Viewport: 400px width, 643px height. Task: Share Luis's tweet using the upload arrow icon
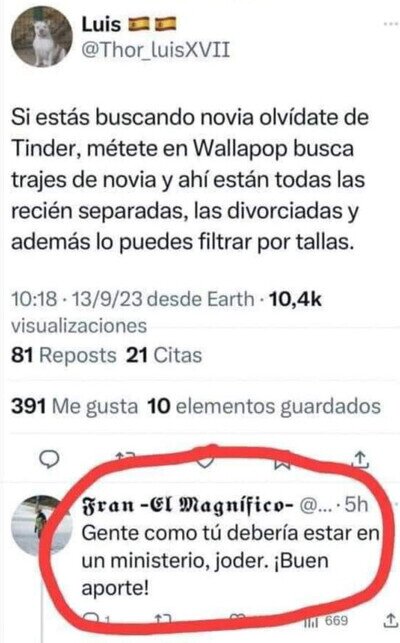(361, 459)
